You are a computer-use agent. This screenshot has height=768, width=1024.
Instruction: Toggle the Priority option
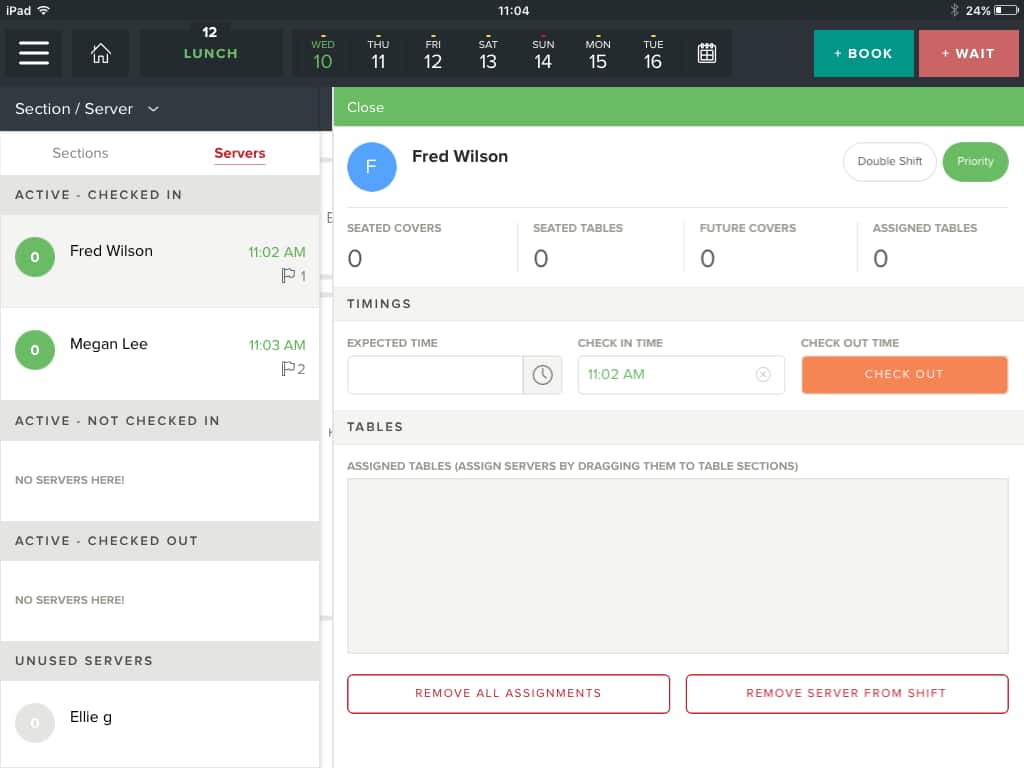pos(975,161)
